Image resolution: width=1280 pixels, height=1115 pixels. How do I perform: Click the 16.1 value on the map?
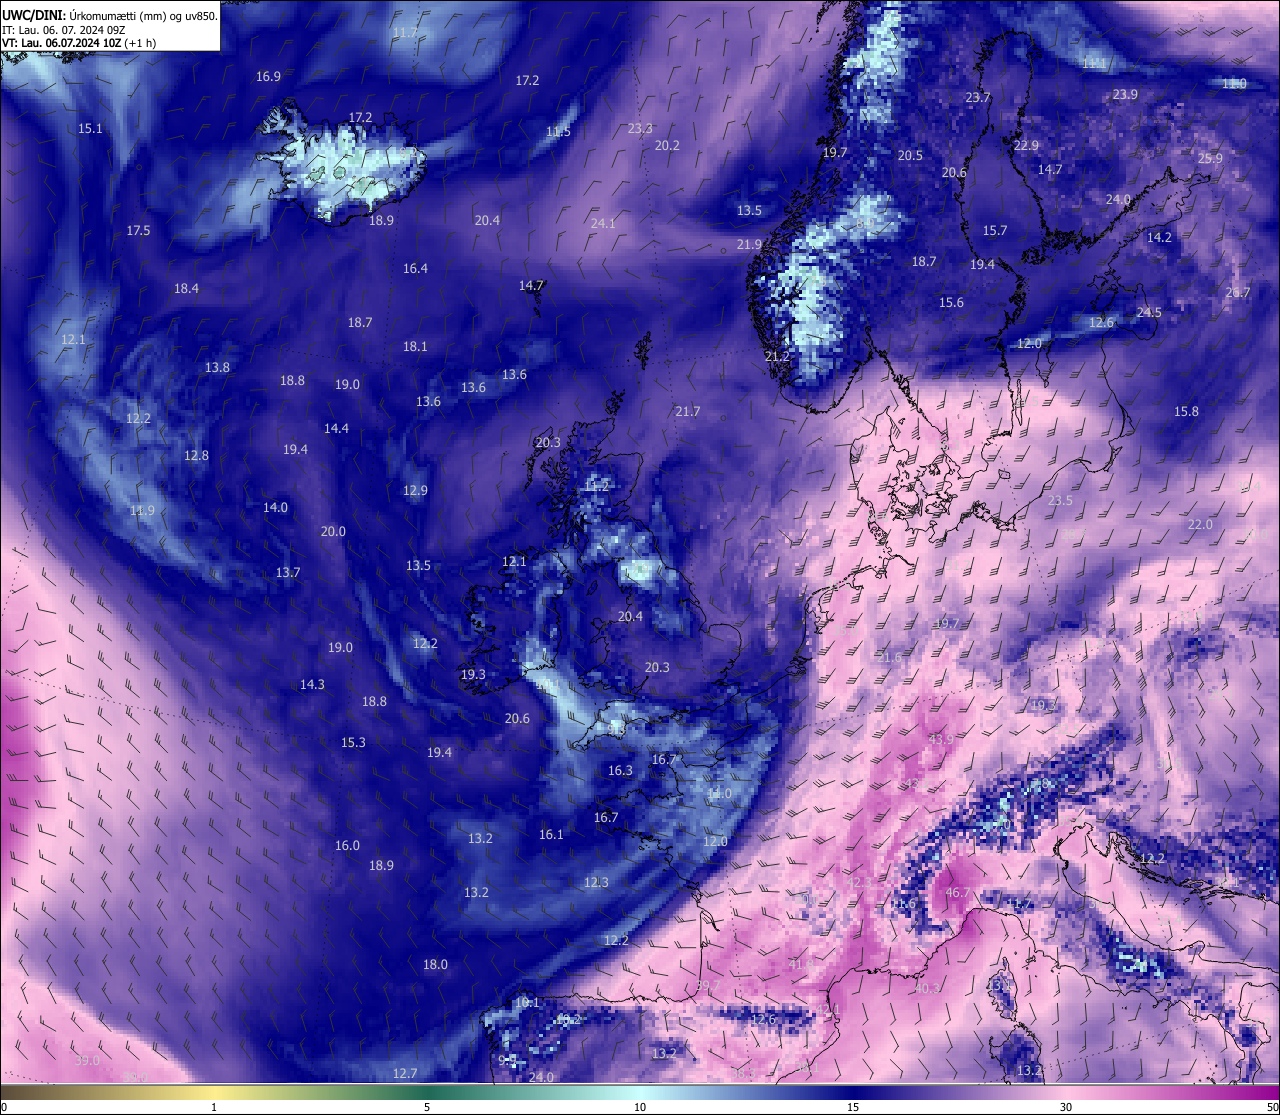pos(551,834)
